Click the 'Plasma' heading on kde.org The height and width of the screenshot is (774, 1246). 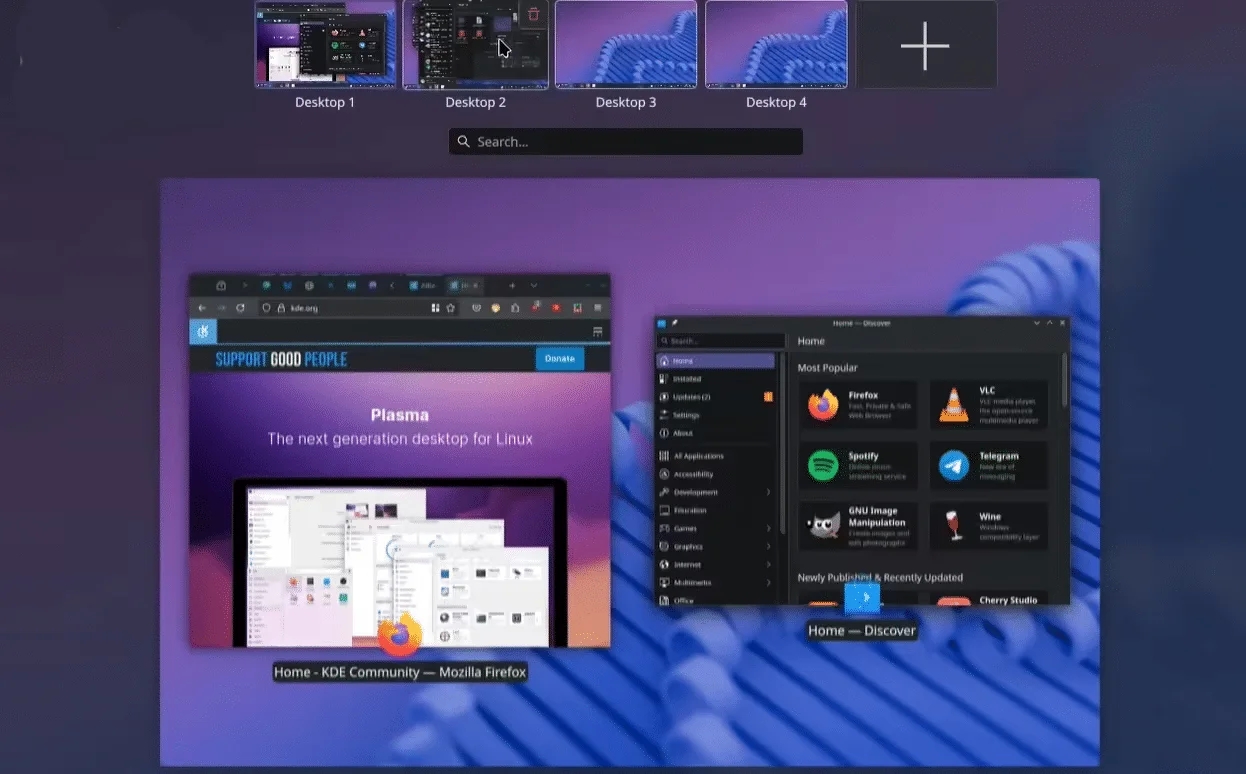[x=400, y=415]
